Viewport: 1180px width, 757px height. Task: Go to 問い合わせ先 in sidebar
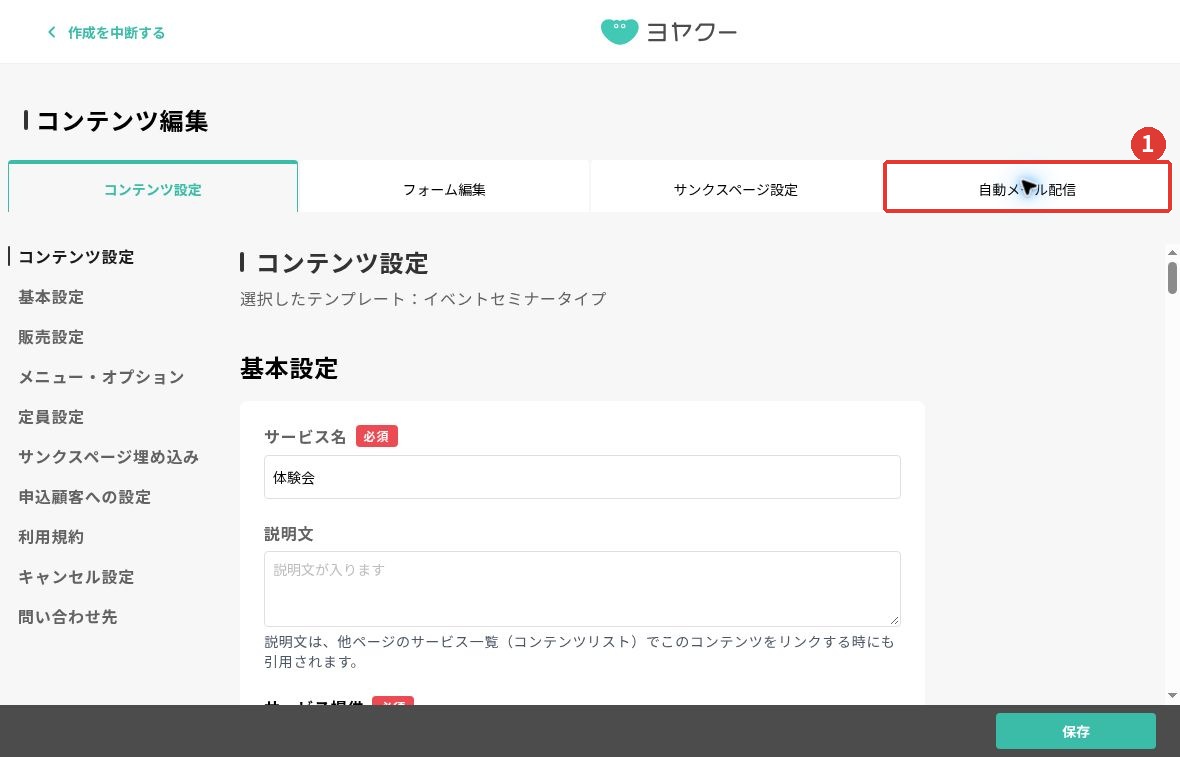click(x=68, y=616)
